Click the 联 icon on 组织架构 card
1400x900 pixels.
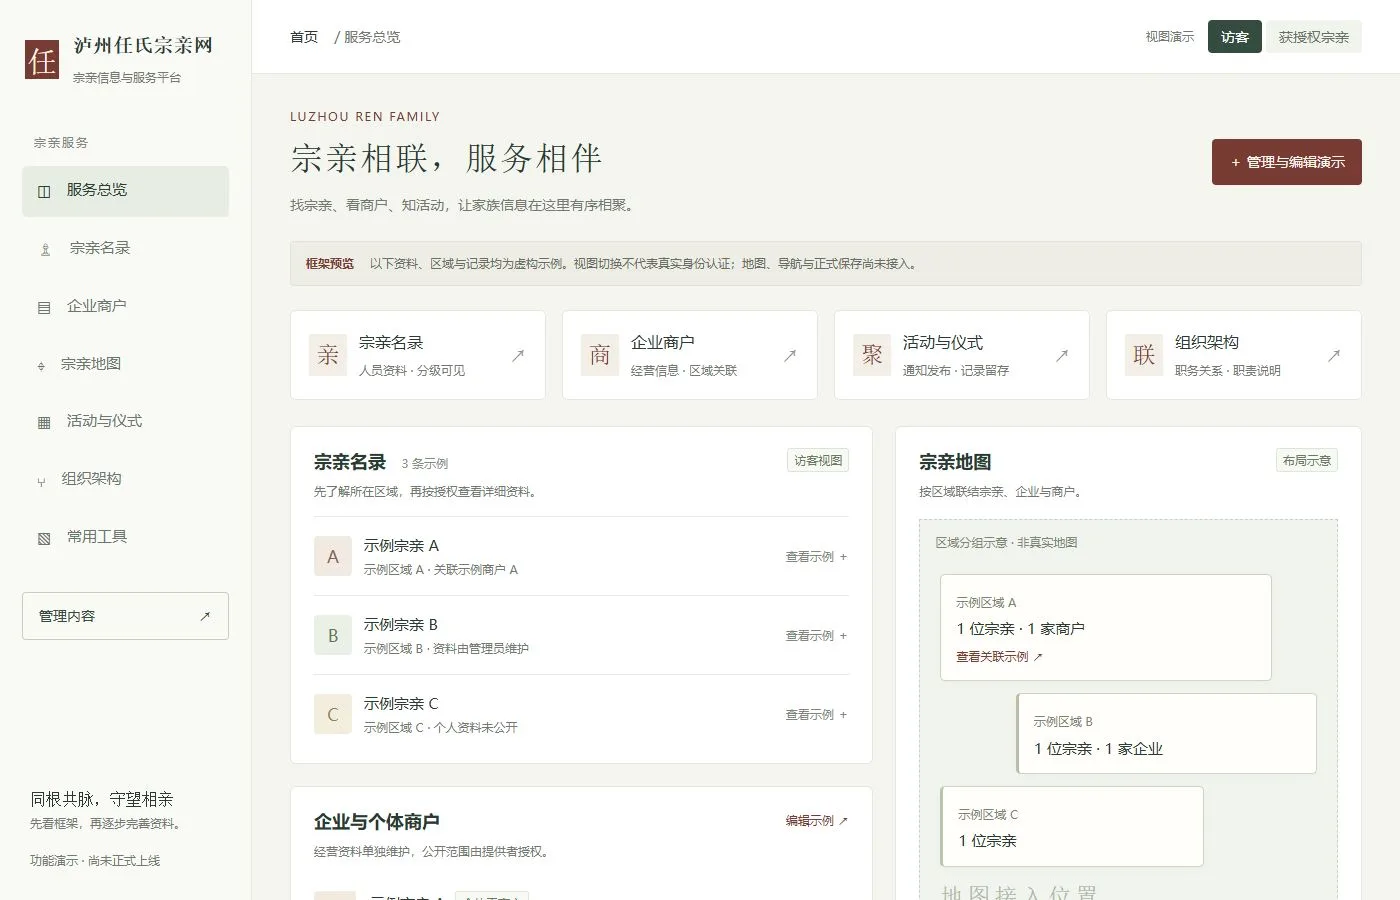click(x=1144, y=355)
